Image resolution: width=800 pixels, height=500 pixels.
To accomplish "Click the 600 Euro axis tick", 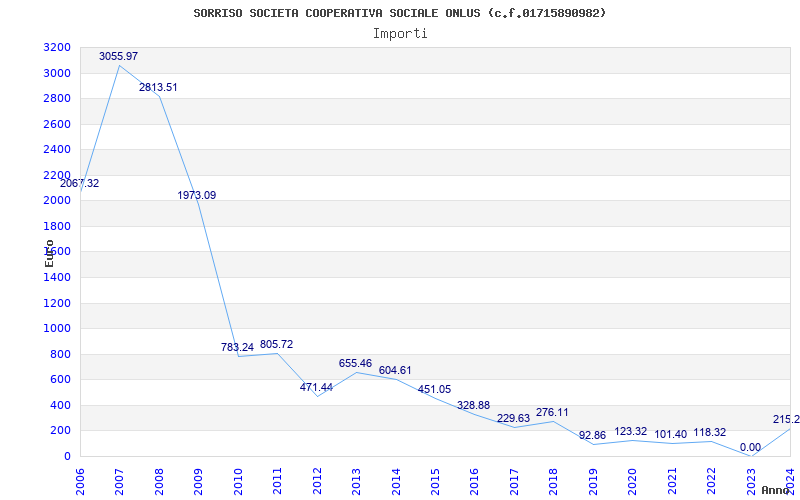I will coord(60,380).
